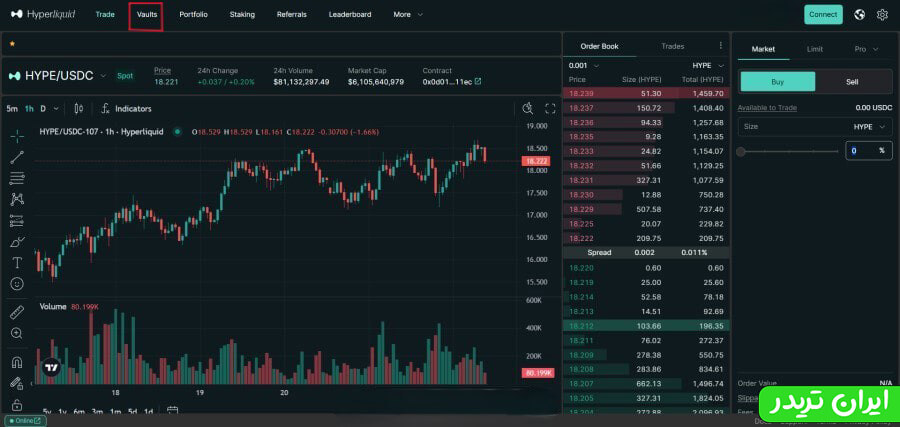Toggle order side to Buy
This screenshot has height=427, width=900.
777,82
